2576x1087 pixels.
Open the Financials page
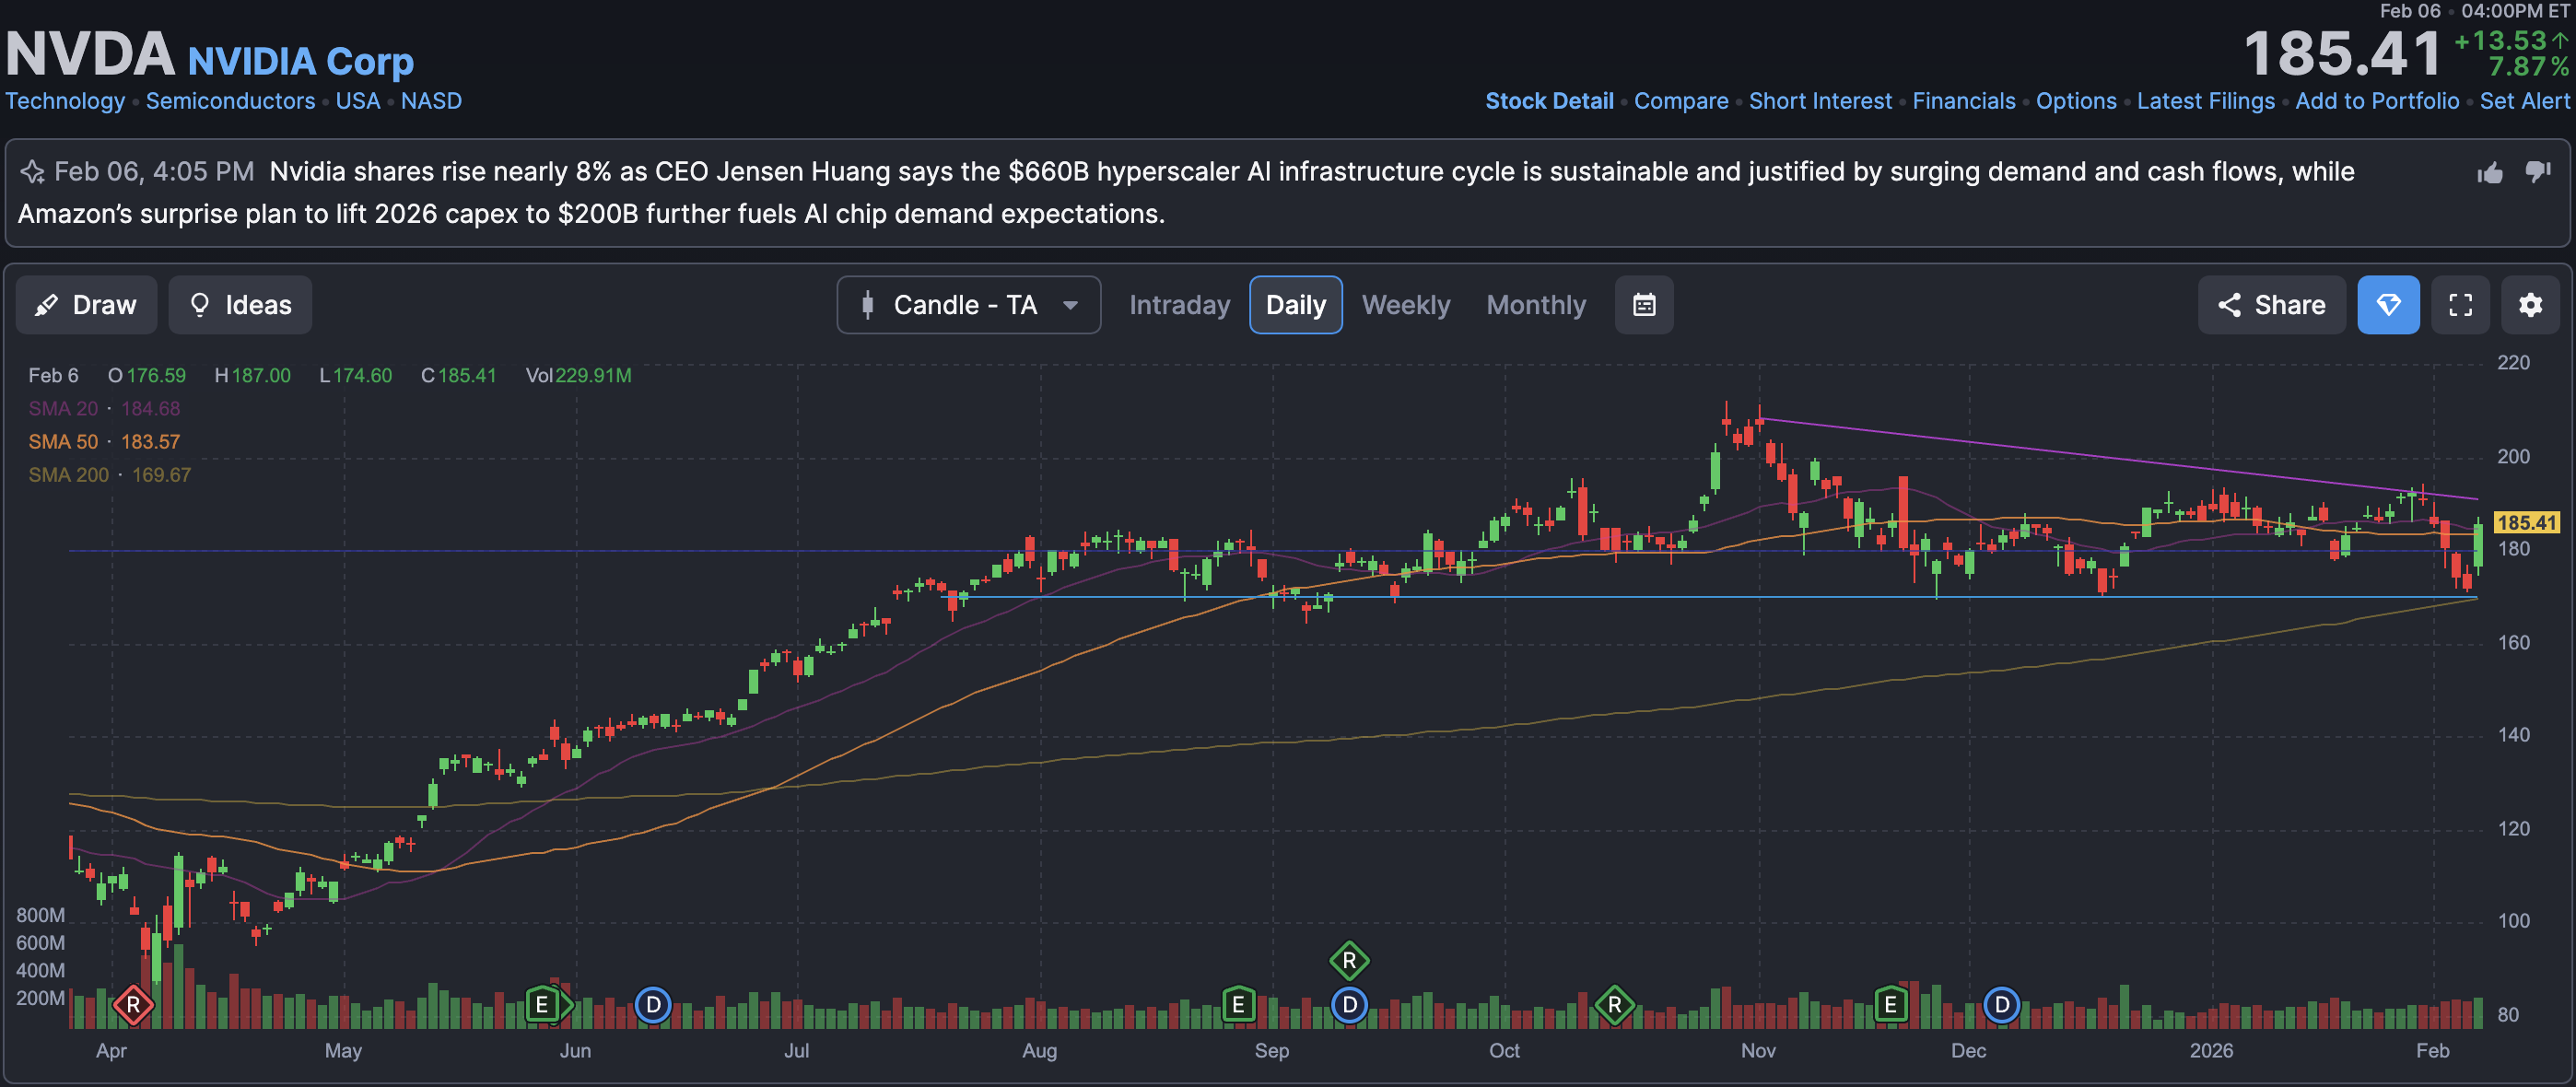click(x=1963, y=101)
